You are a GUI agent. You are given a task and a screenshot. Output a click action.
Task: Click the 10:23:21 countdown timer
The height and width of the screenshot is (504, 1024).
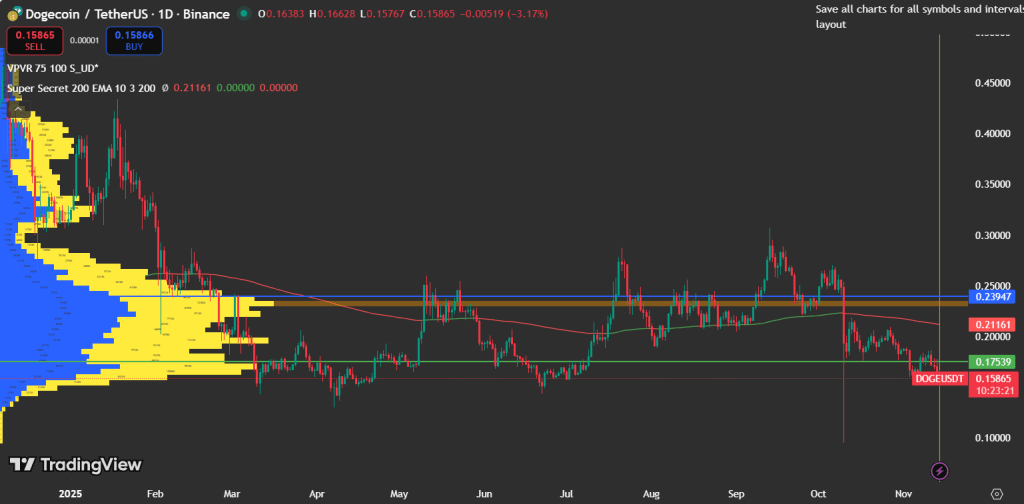pos(993,391)
